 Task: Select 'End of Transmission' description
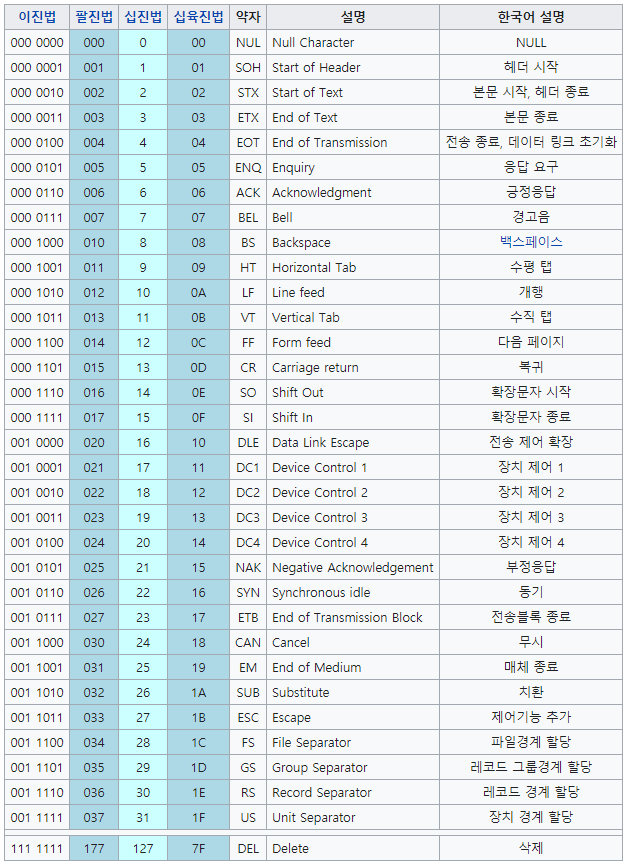click(x=329, y=143)
